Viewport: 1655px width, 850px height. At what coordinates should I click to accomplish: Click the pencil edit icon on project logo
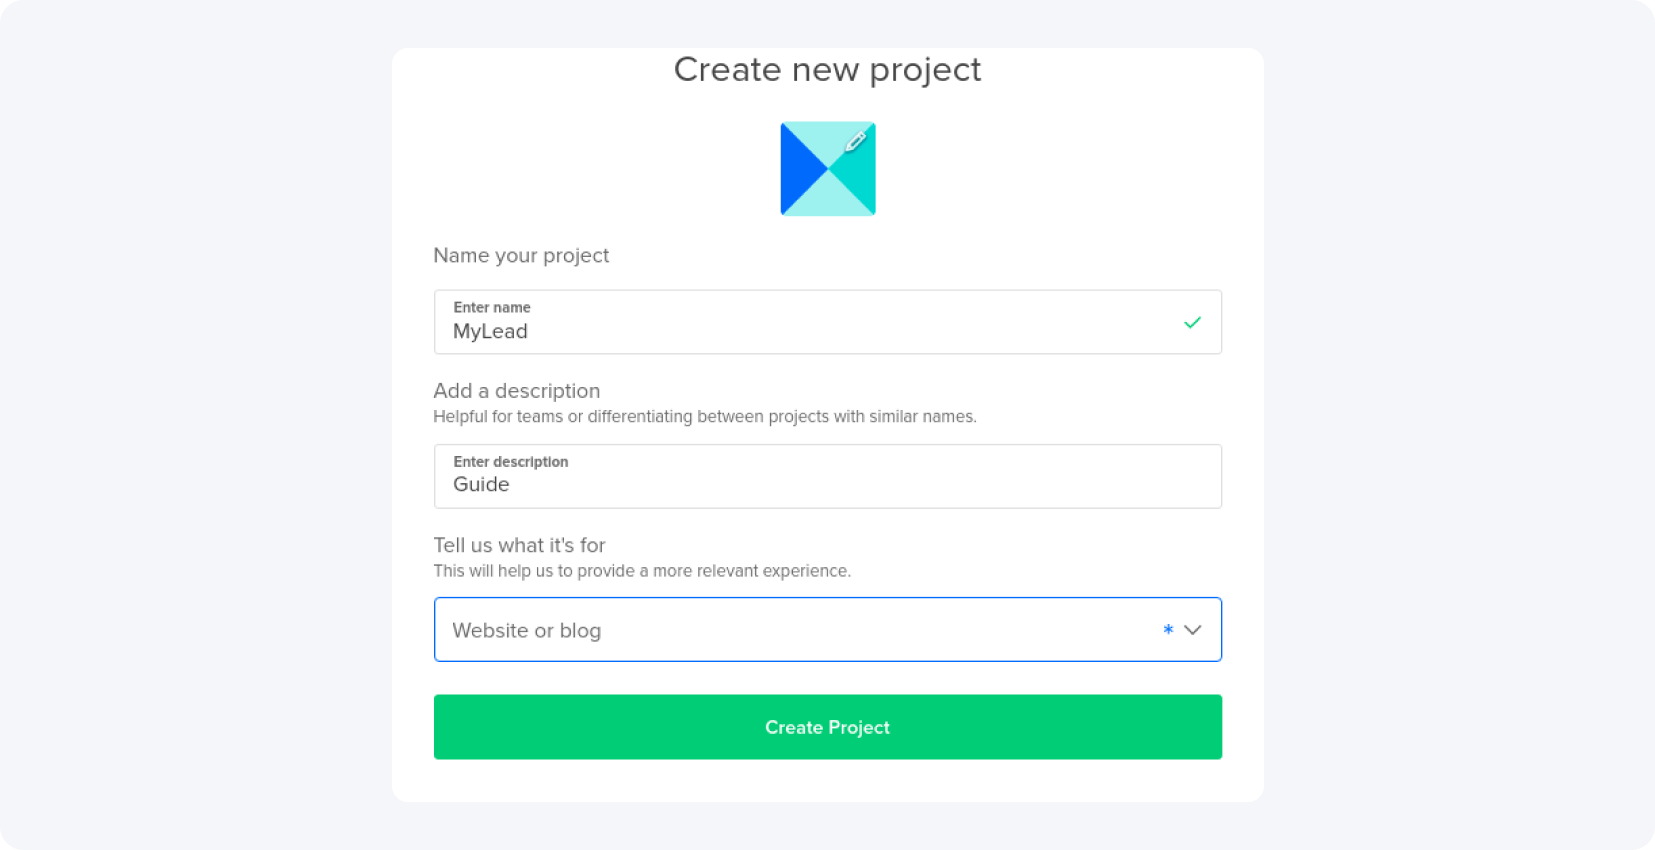coord(855,142)
